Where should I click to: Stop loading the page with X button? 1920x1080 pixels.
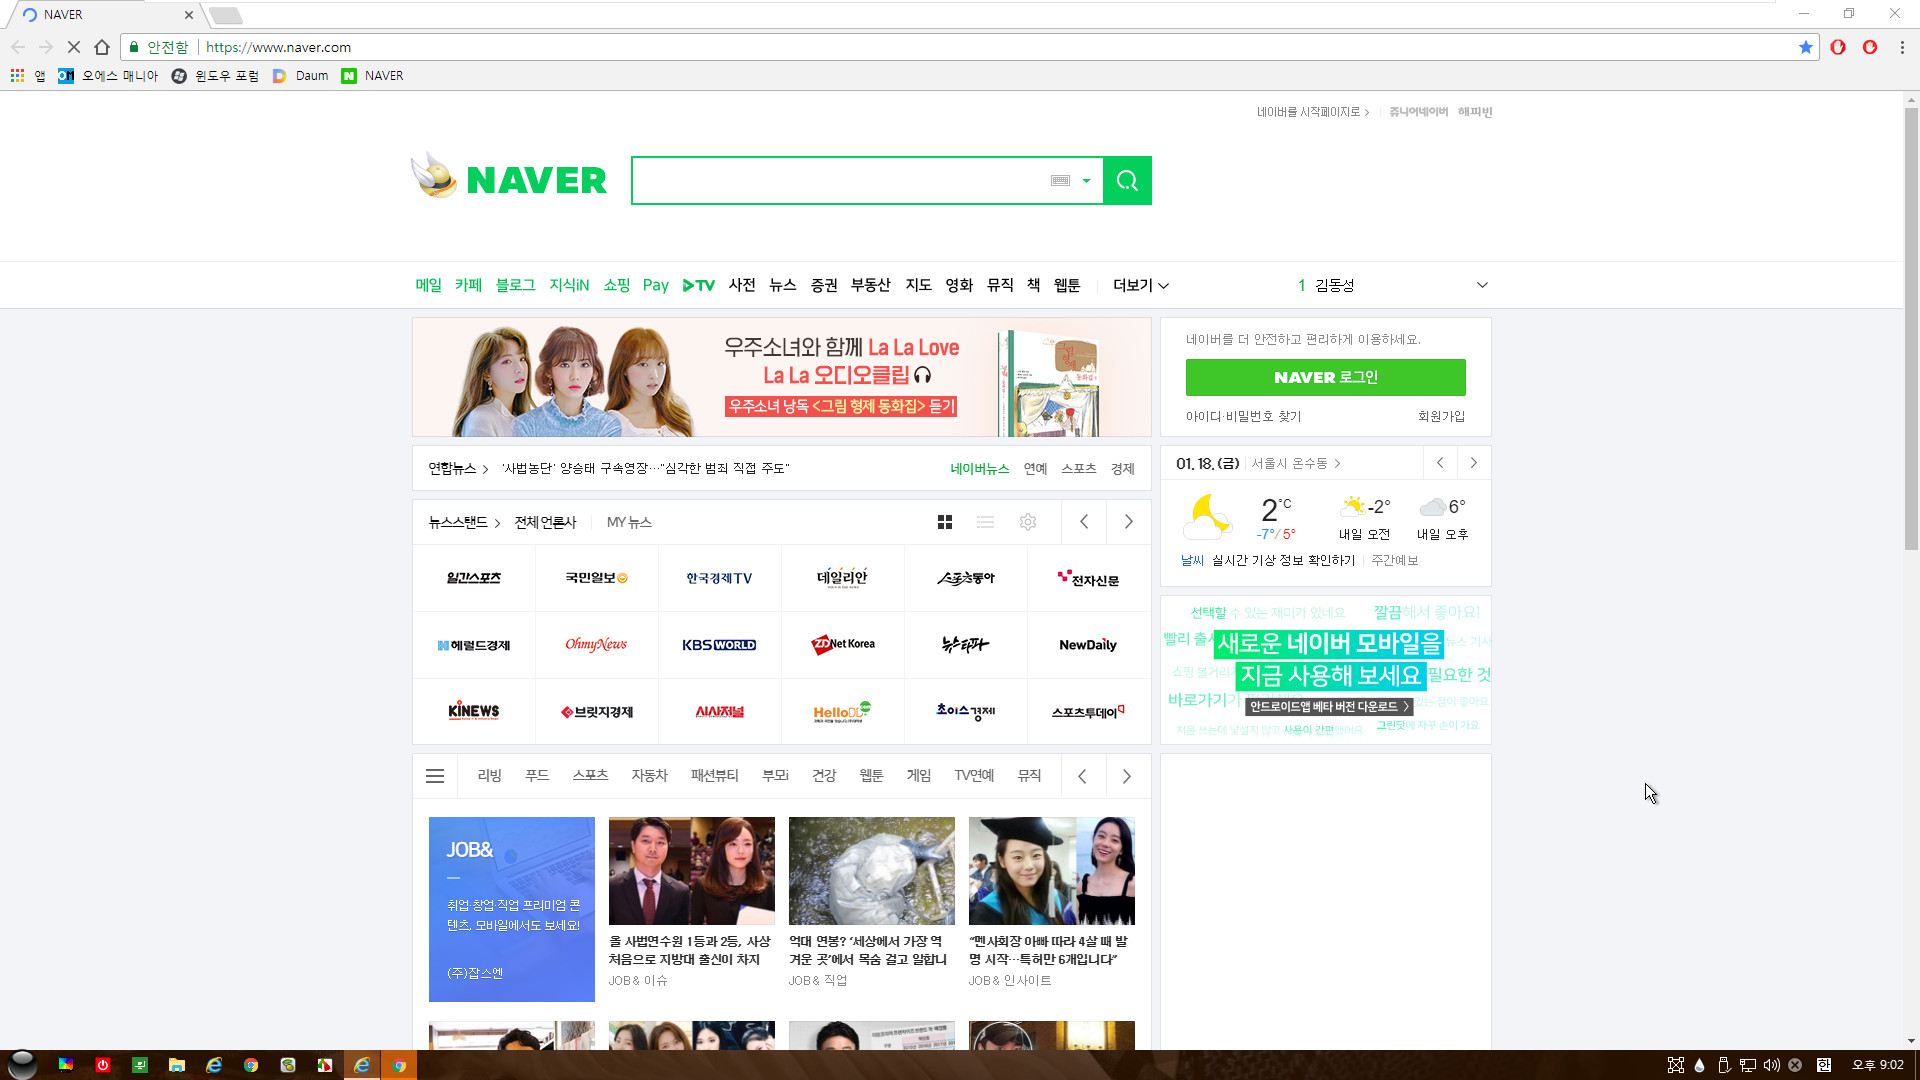tap(73, 47)
